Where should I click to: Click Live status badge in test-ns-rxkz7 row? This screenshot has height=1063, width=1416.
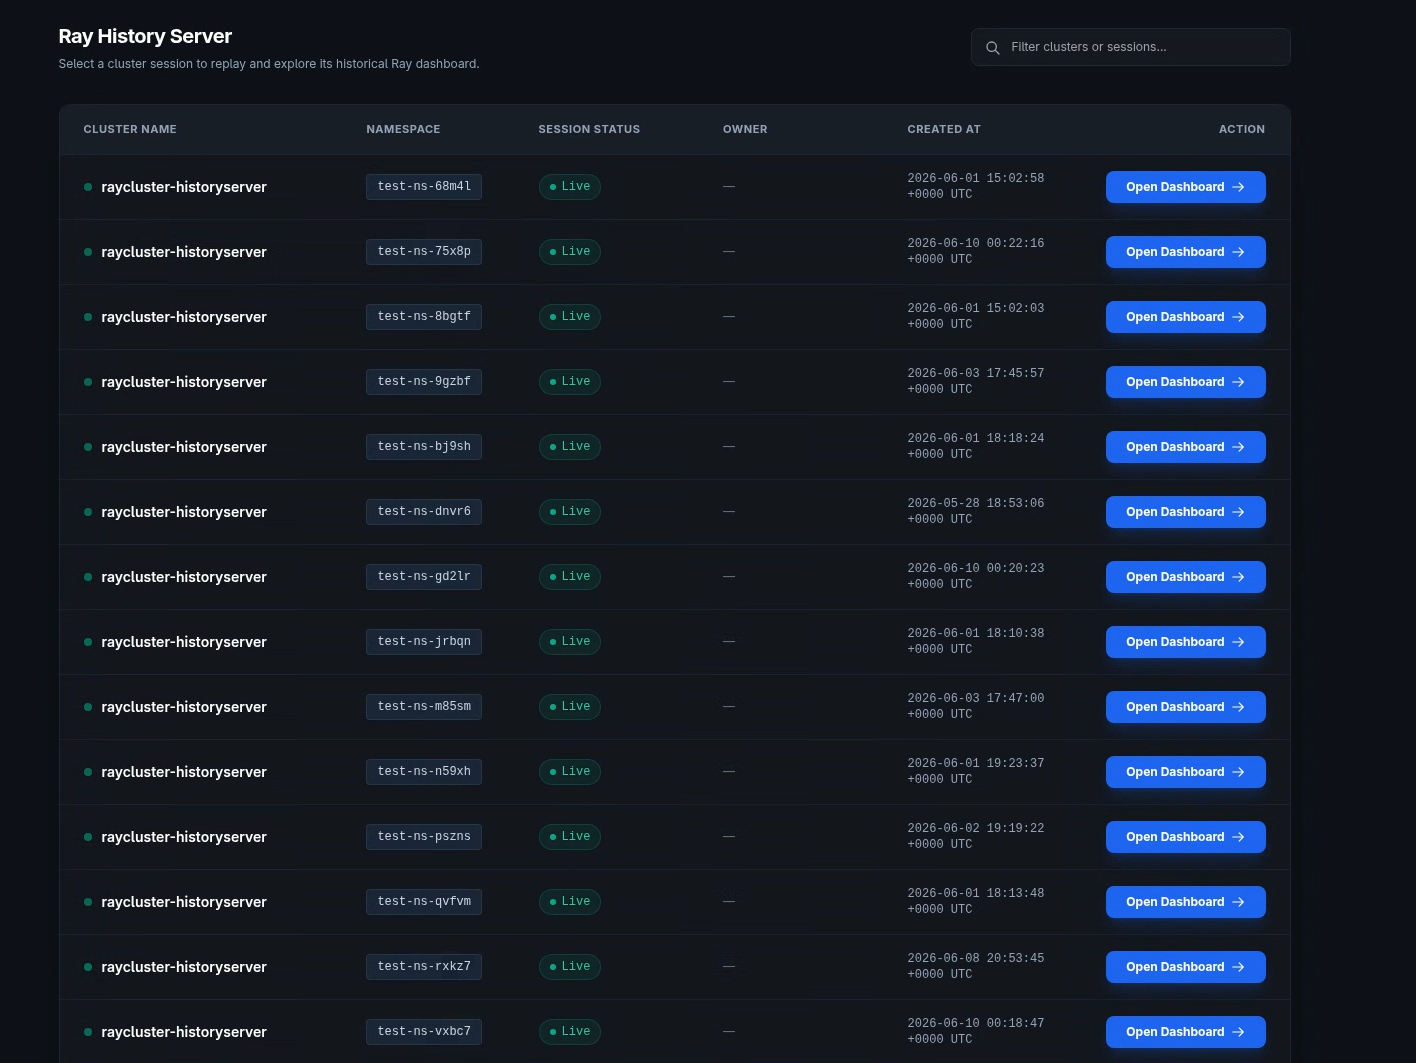[x=570, y=967]
